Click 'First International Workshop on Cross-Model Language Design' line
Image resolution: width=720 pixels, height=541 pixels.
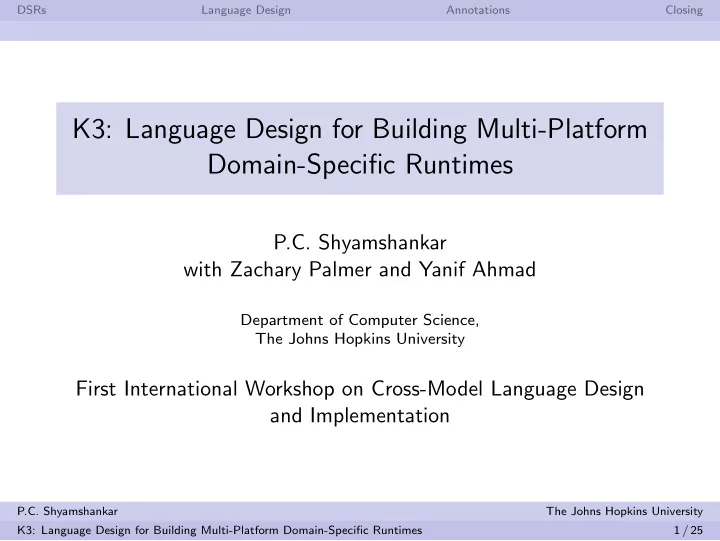360,389
